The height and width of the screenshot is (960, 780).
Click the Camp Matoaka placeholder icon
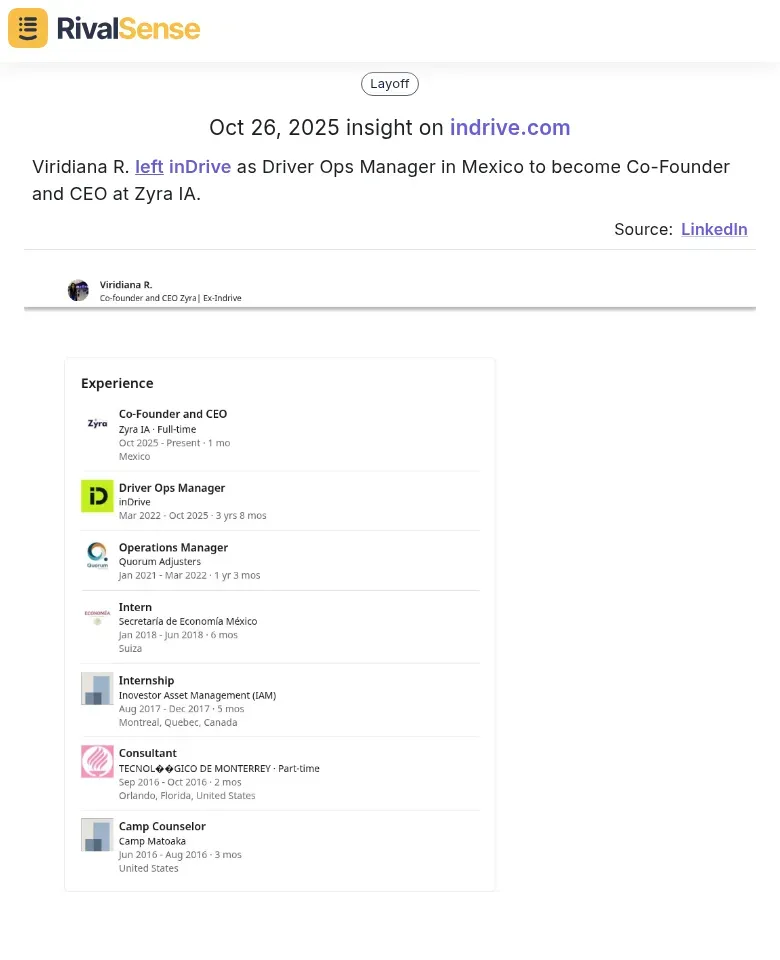[97, 834]
